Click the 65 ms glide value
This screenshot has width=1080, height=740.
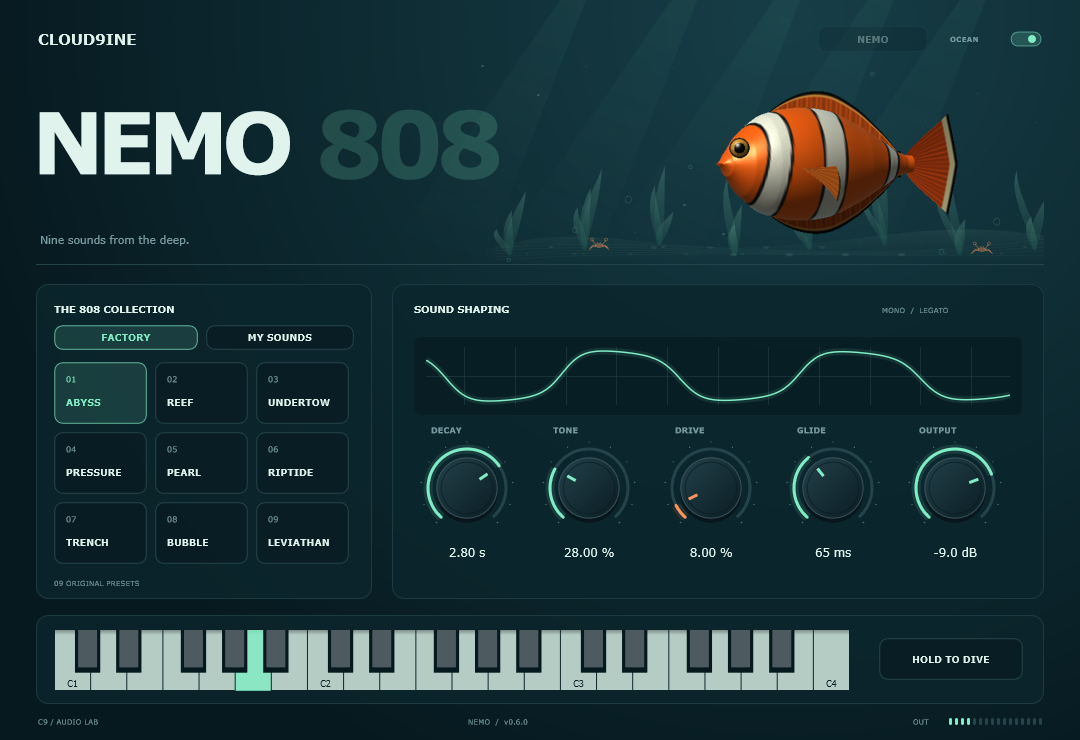[833, 553]
